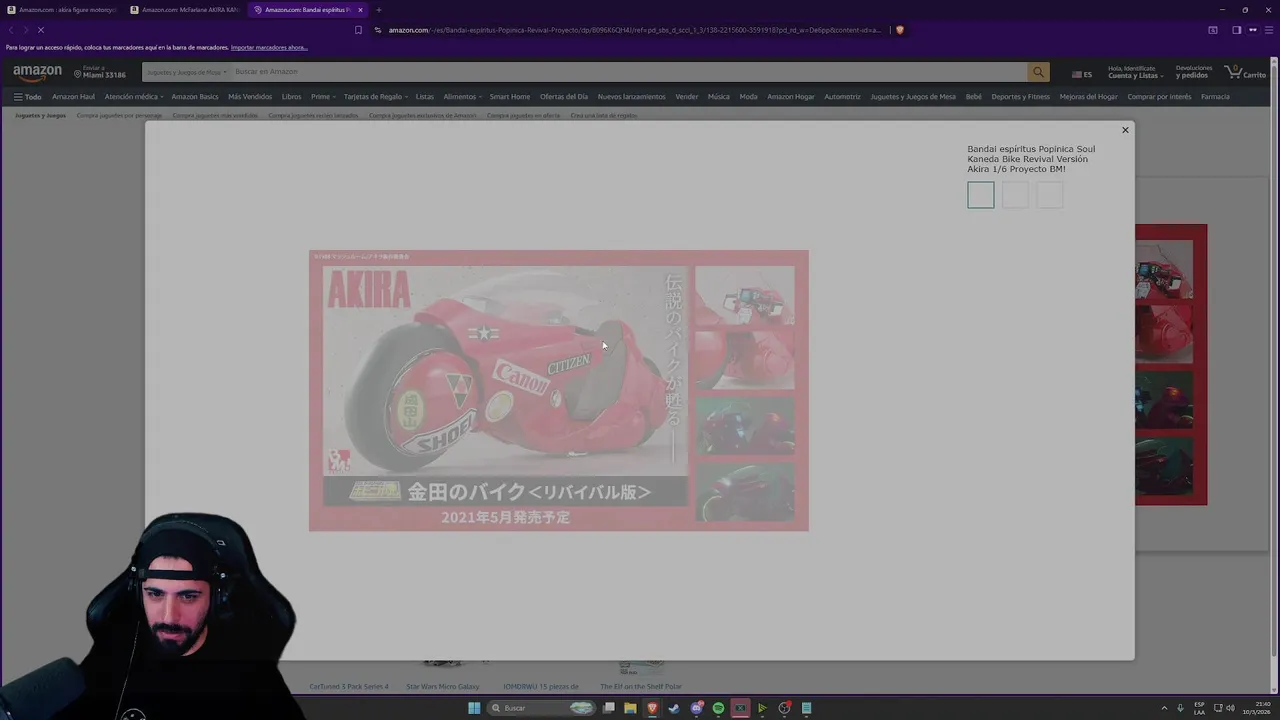Show hidden system tray icons
The width and height of the screenshot is (1280, 720).
(1163, 708)
